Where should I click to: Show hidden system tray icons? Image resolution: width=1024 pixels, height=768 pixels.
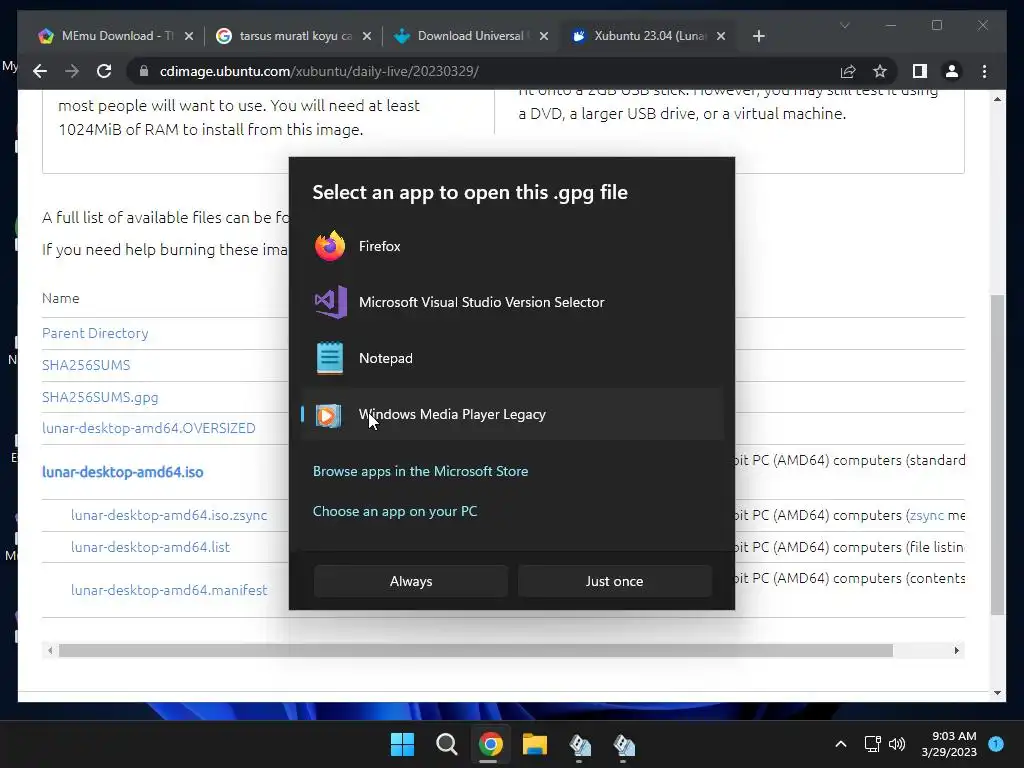tap(841, 744)
